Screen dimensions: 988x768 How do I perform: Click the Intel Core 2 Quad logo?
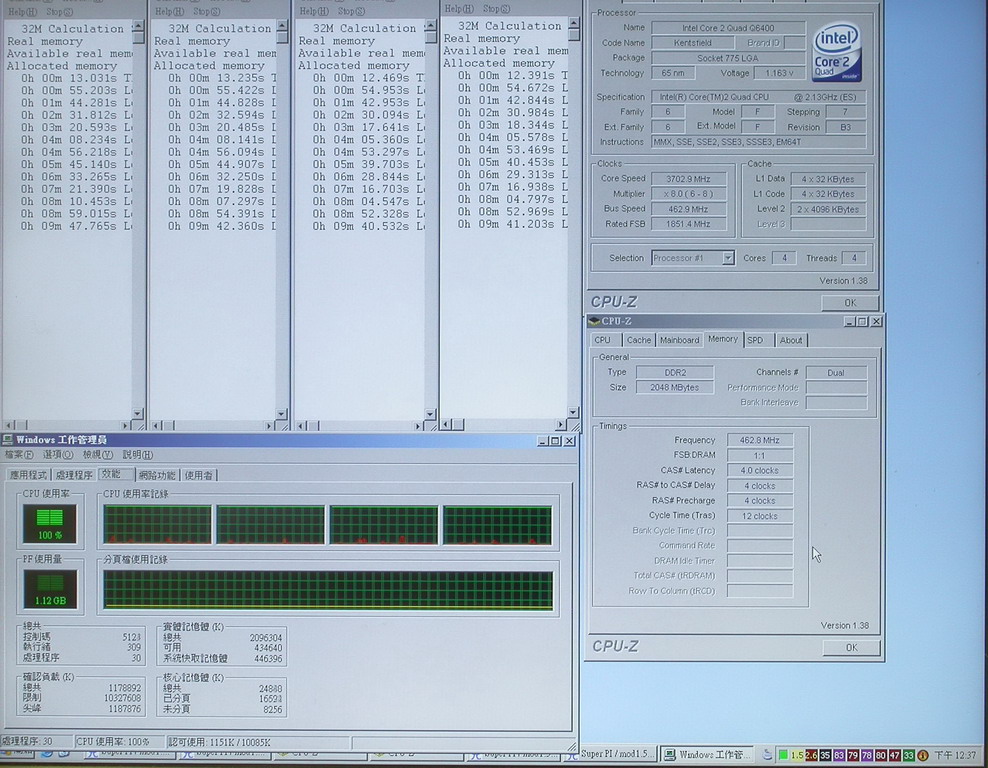click(837, 52)
